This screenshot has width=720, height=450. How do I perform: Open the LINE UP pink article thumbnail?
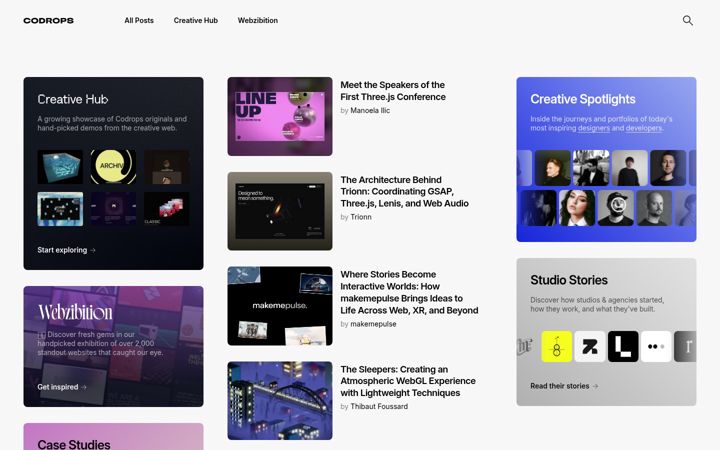[280, 117]
